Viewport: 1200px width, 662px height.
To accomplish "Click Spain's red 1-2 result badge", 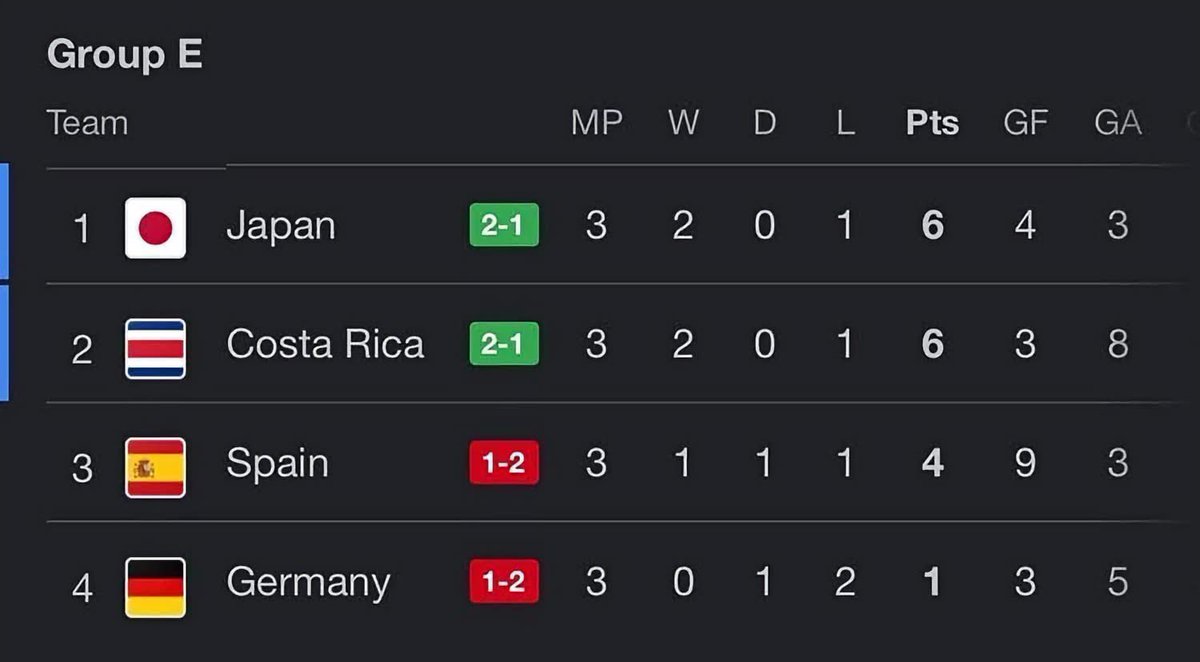I will (504, 463).
